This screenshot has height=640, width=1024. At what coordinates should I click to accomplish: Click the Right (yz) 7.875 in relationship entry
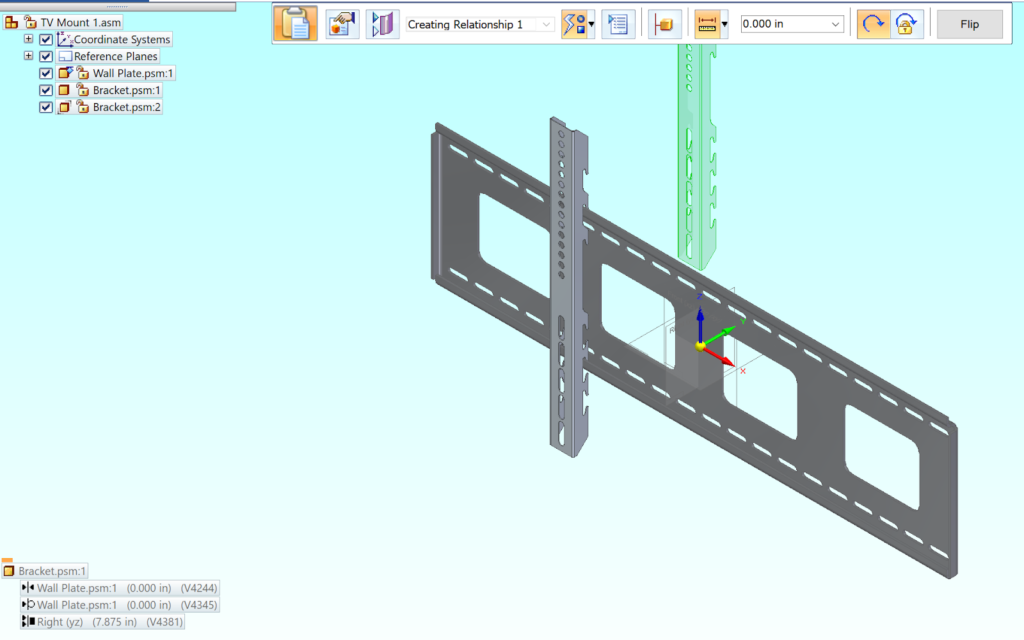coord(105,621)
